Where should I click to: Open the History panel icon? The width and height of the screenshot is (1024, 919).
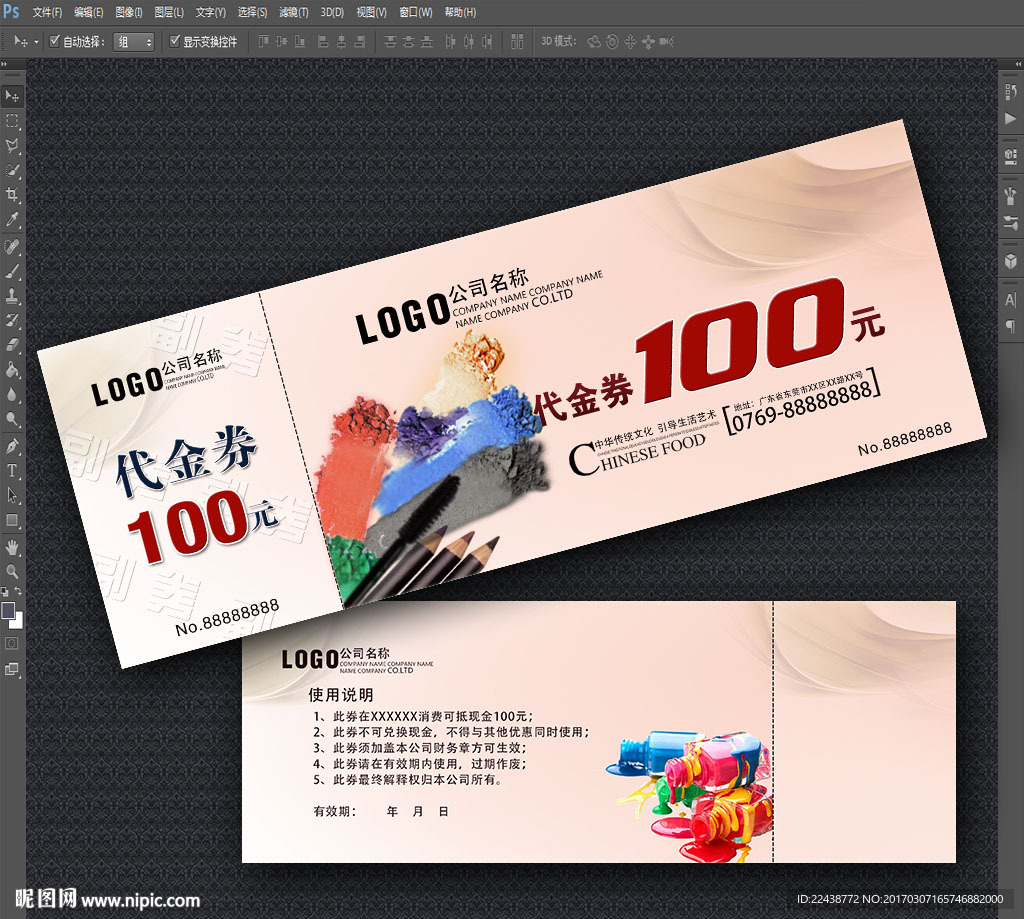click(x=1010, y=92)
